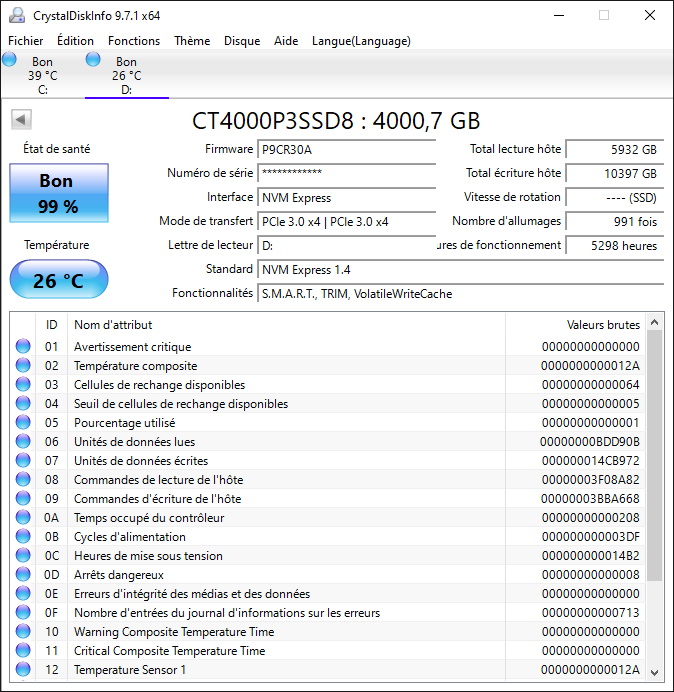Click raw value 00000000BDD90B
The image size is (674, 692).
[x=590, y=442]
